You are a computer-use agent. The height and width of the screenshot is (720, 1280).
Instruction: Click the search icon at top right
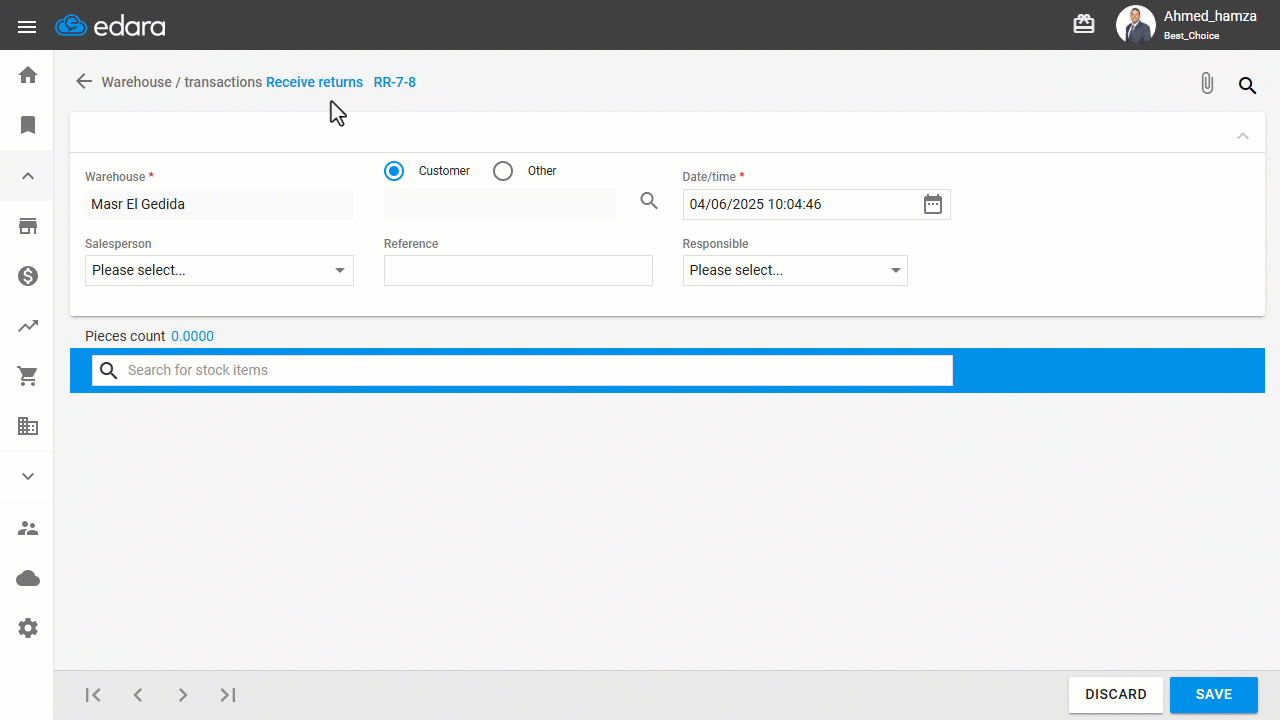[x=1248, y=85]
